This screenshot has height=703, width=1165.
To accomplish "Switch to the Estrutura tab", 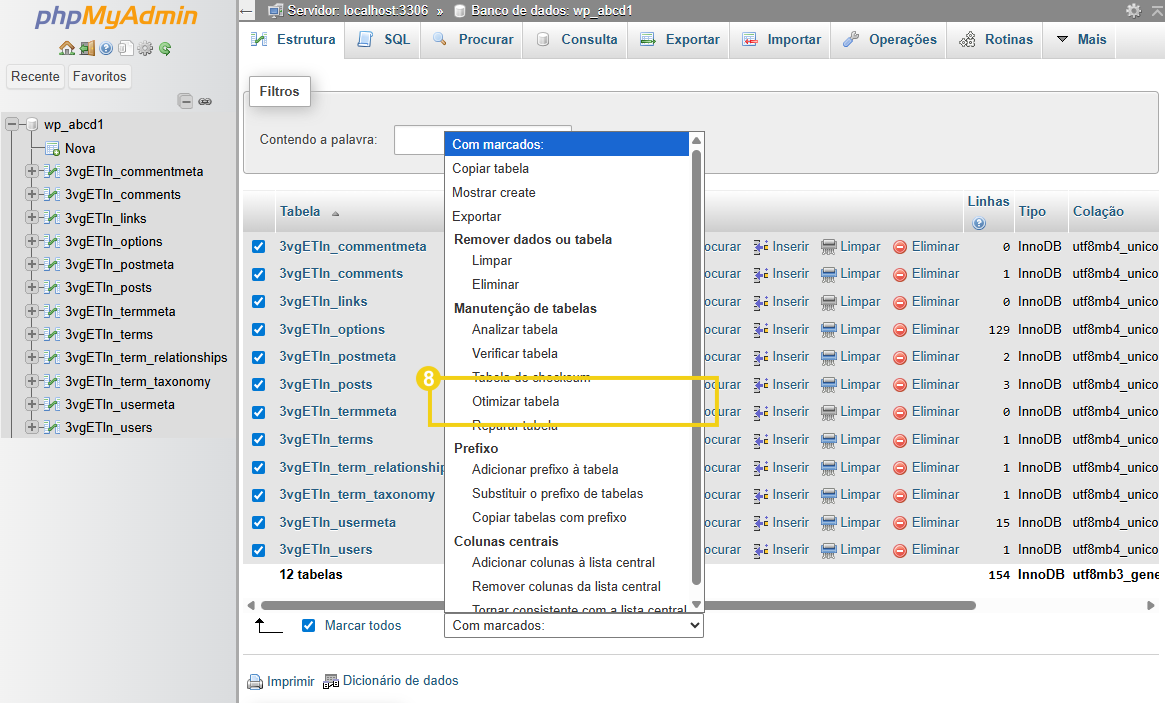I will pyautogui.click(x=293, y=39).
